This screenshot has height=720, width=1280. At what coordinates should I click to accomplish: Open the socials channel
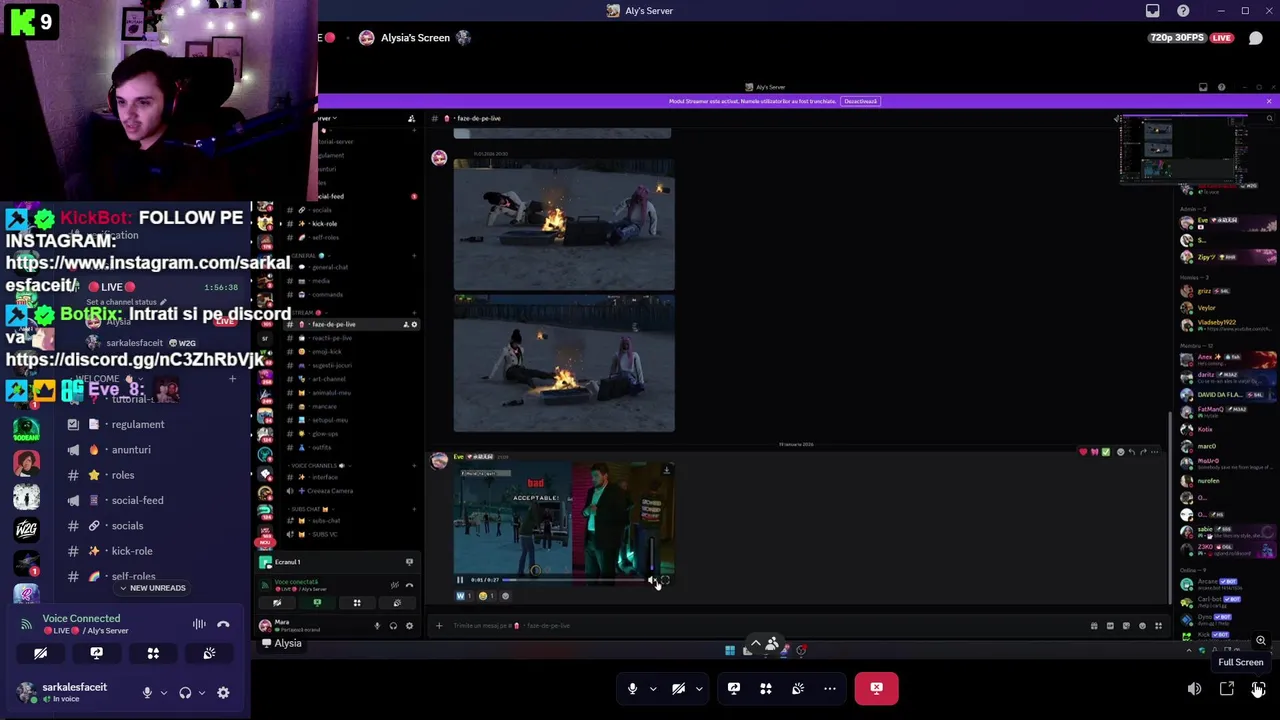point(150,526)
